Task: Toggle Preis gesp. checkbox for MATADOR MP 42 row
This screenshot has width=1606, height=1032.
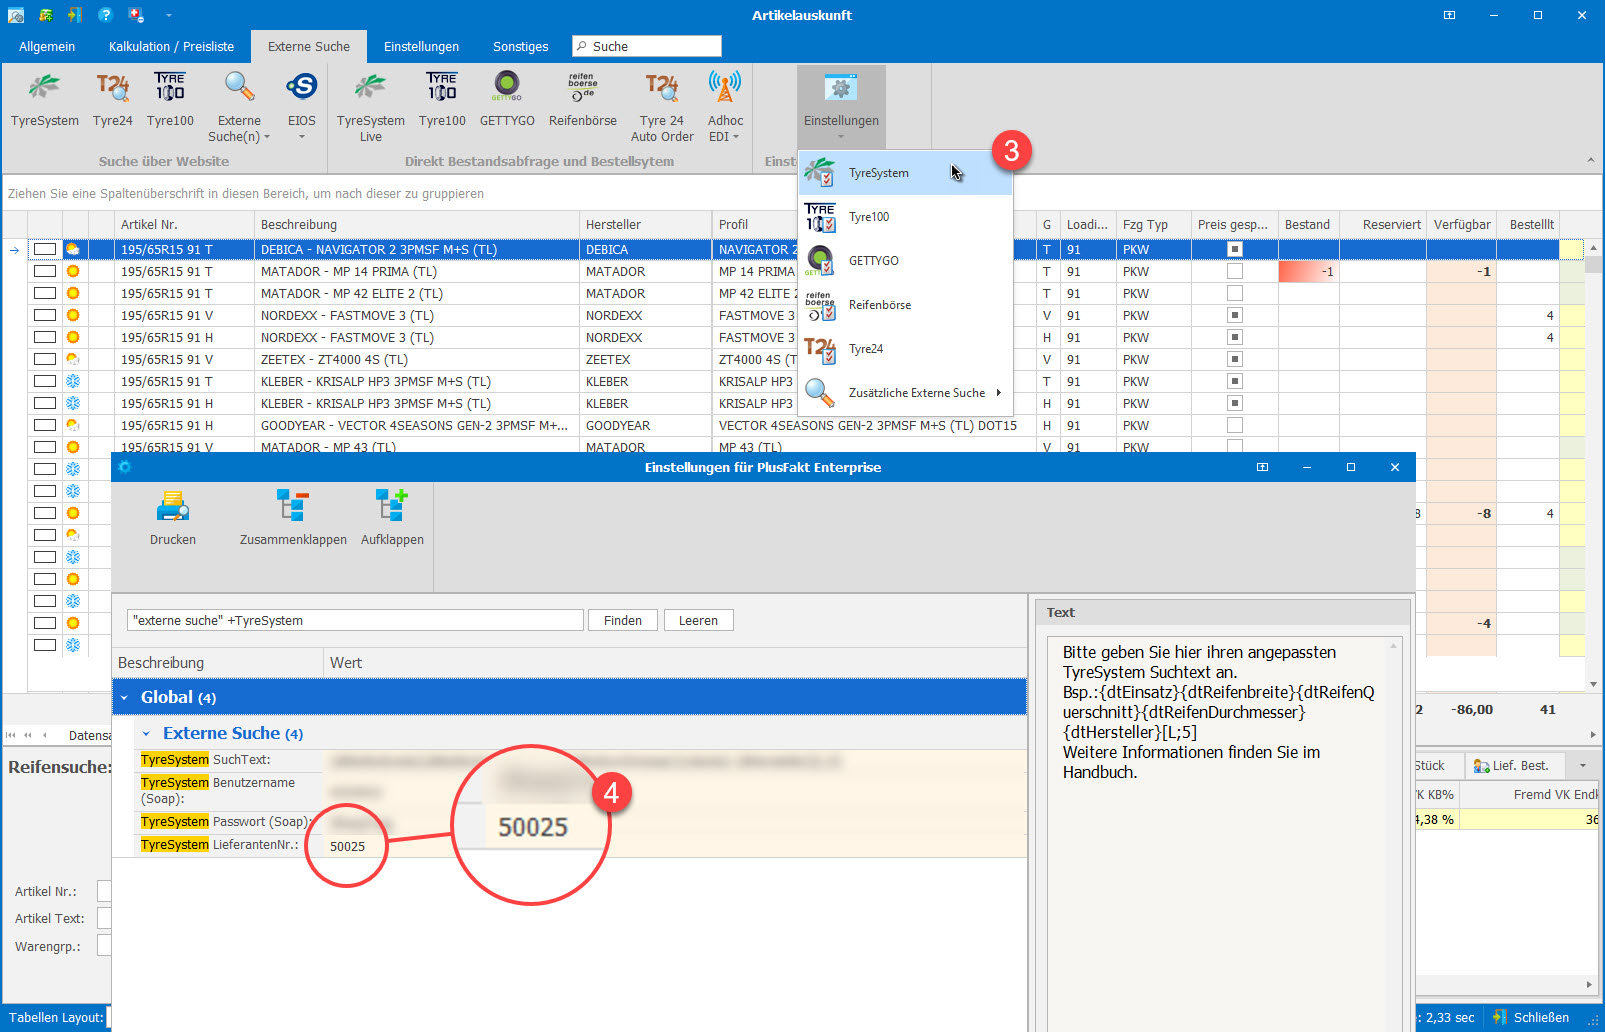Action: pos(1235,293)
